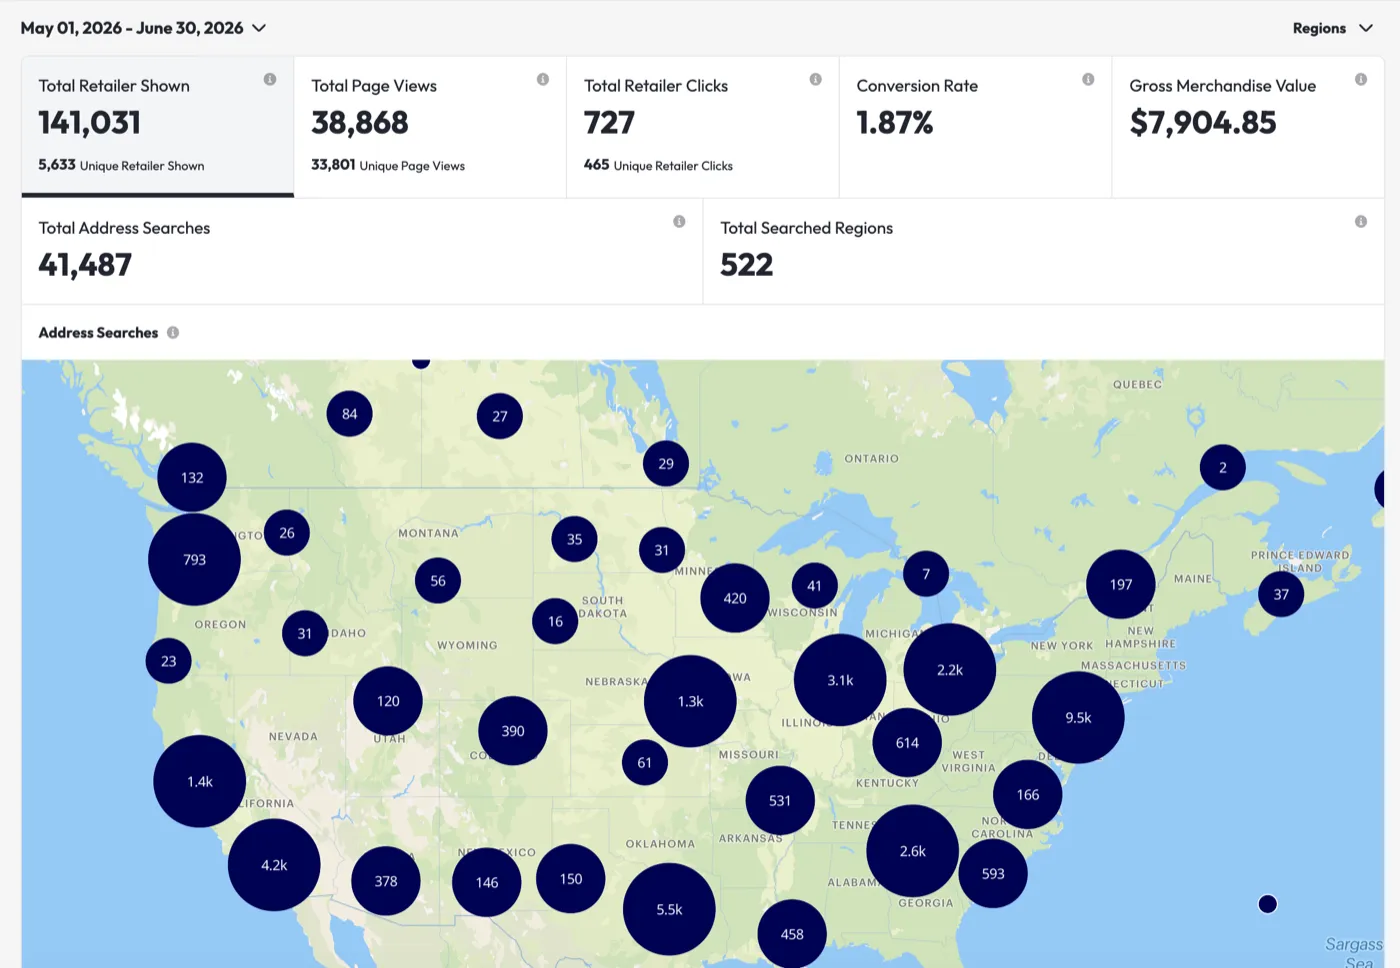Click the 3.1k cluster near Illinois

[x=840, y=680]
